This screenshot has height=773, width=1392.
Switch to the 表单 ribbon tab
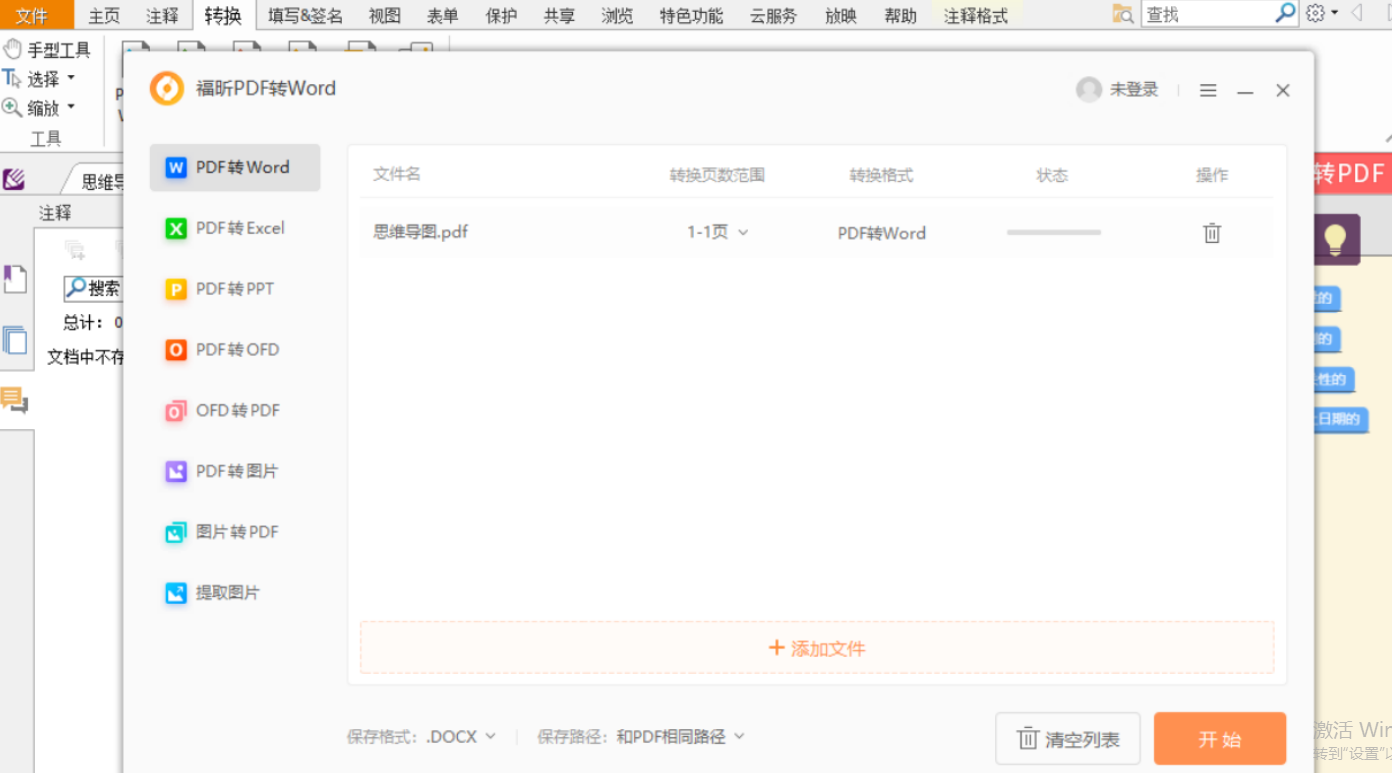[442, 16]
